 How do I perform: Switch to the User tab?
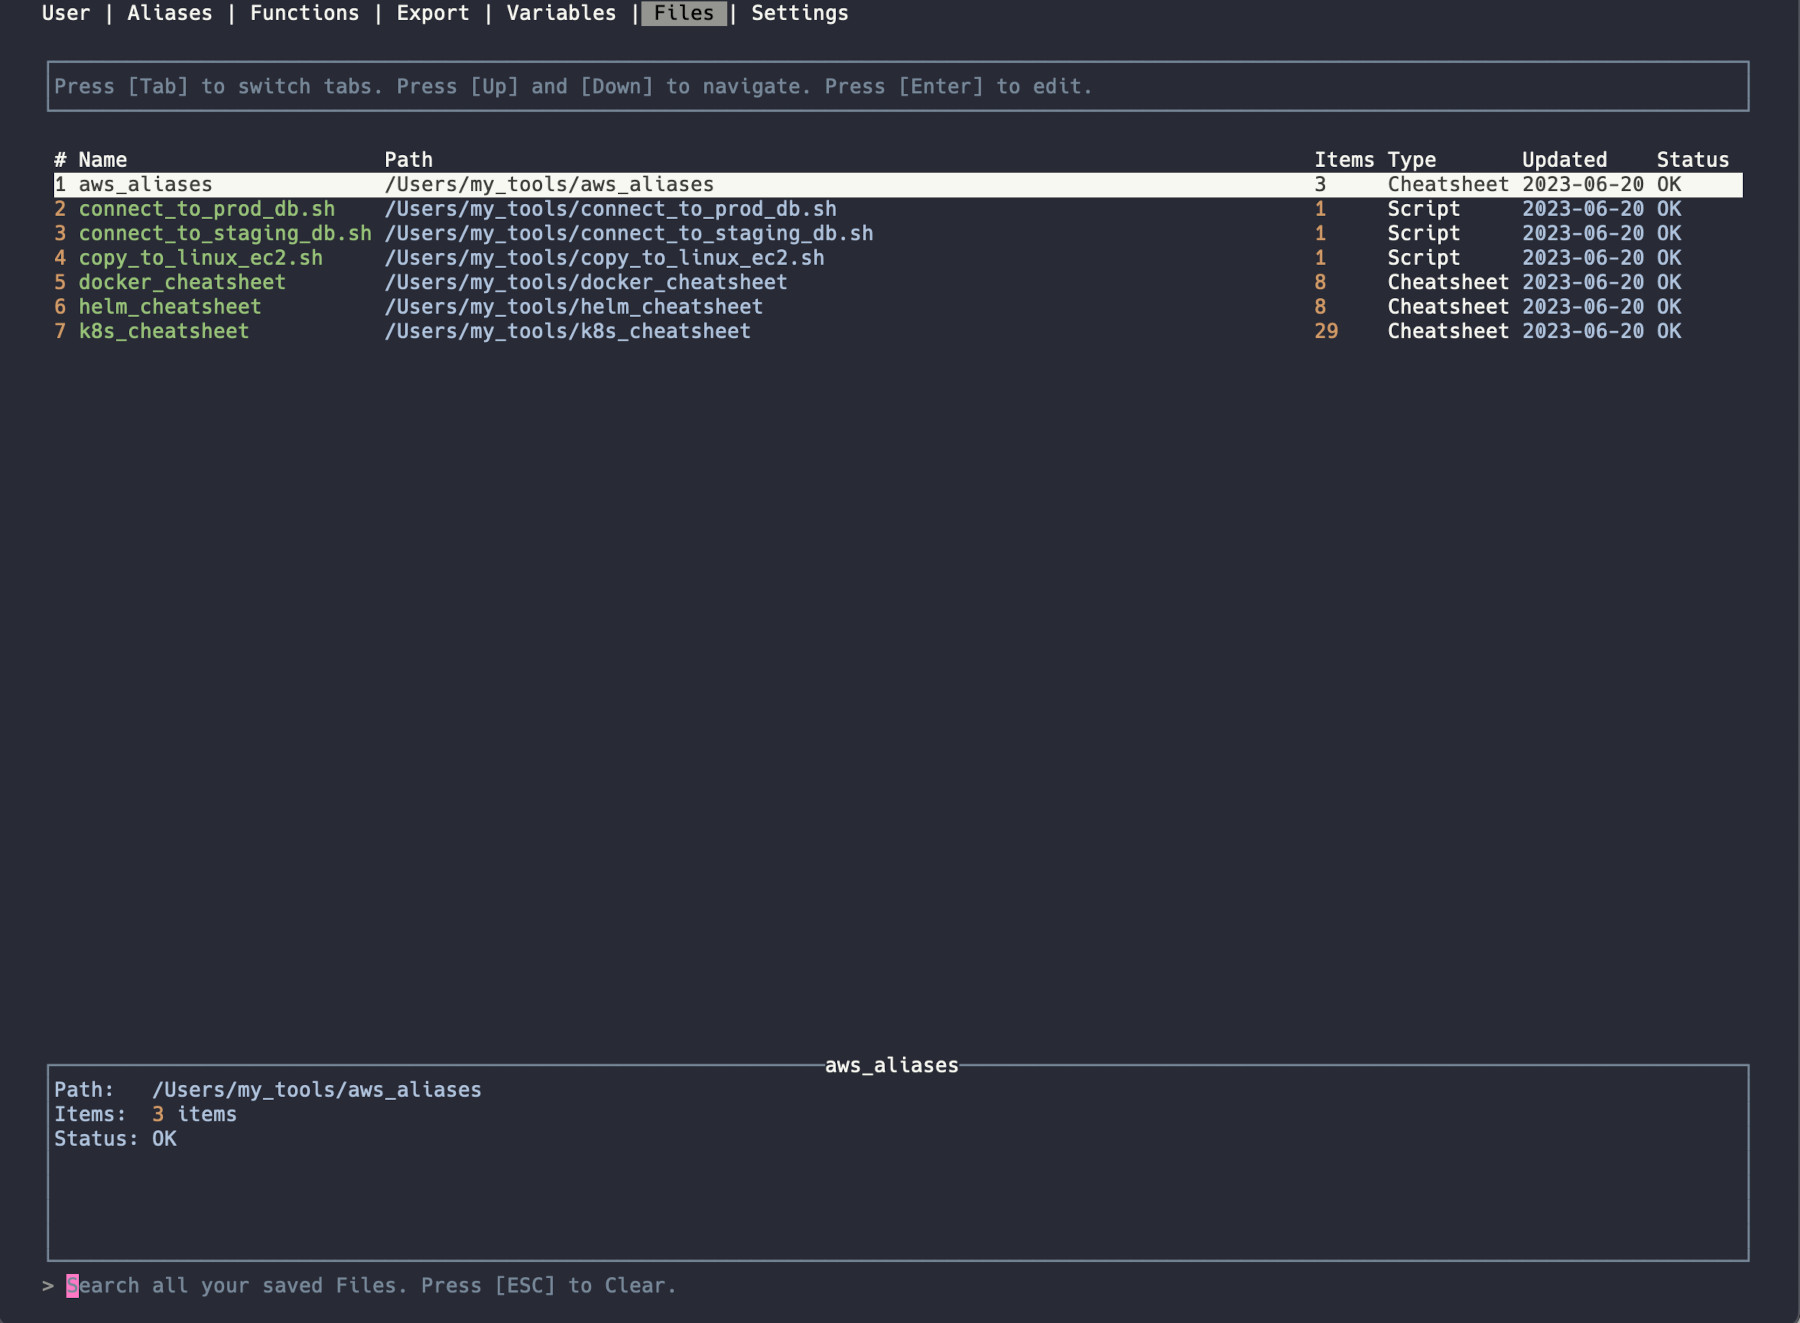pyautogui.click(x=65, y=13)
